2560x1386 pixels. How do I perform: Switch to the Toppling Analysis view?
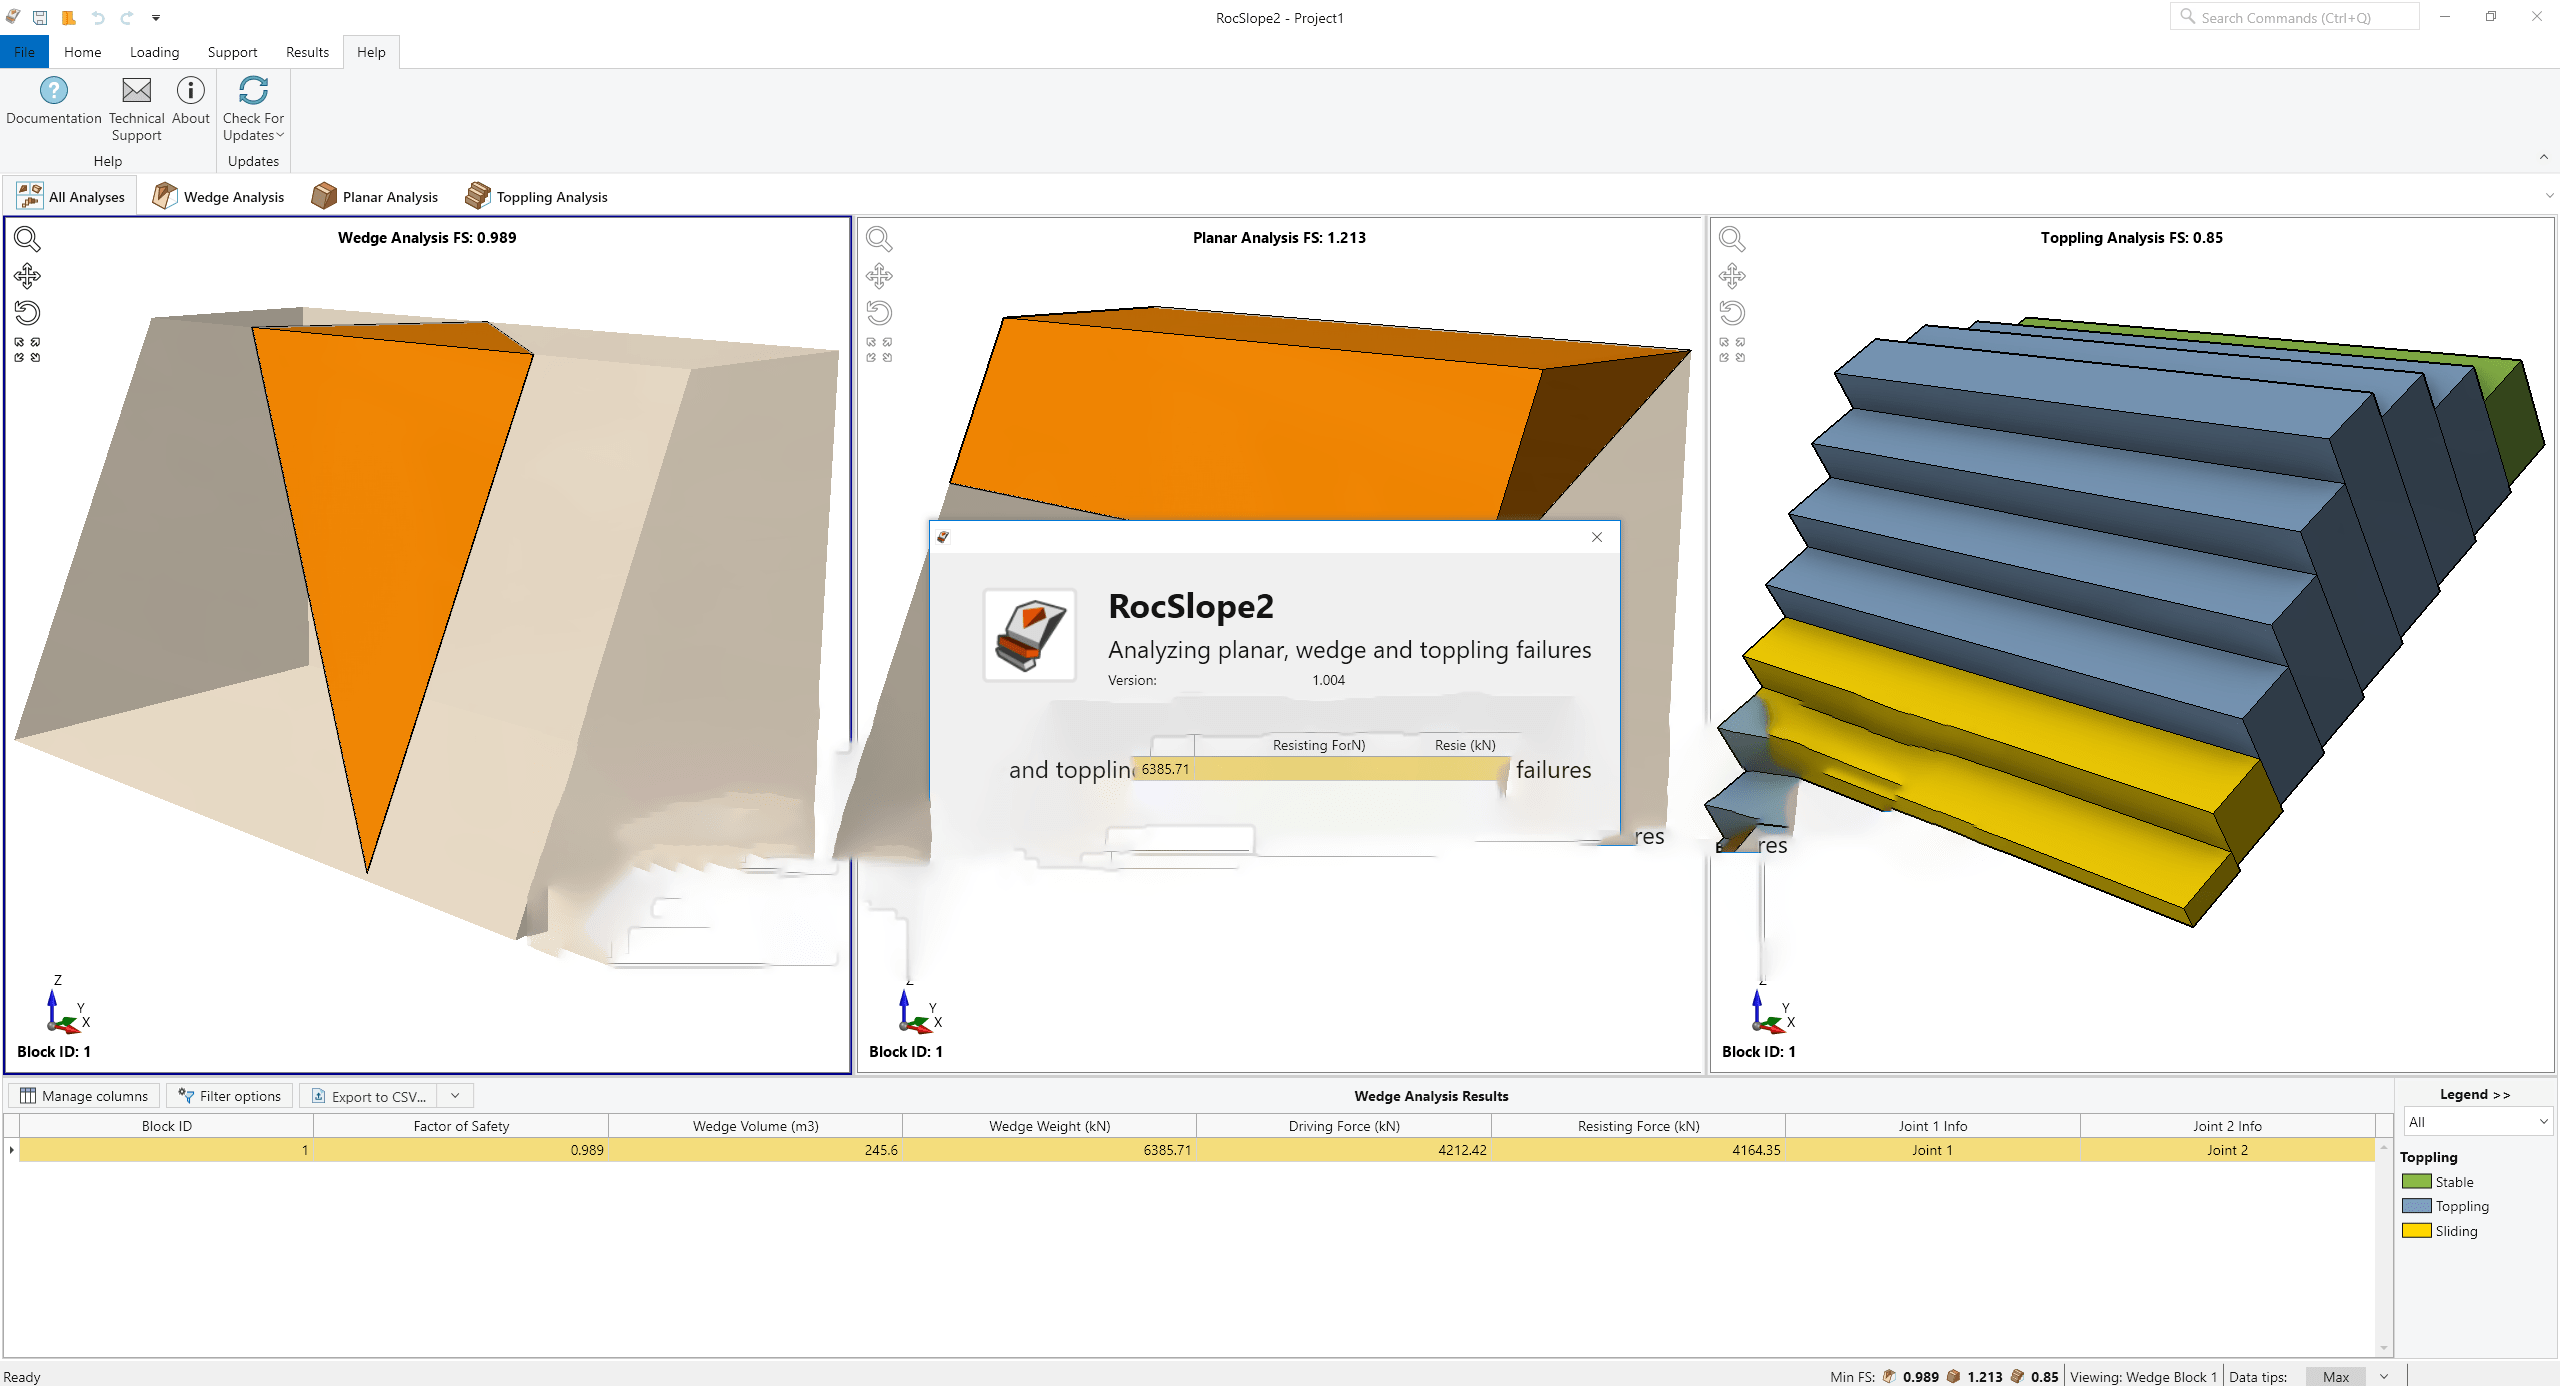click(537, 197)
